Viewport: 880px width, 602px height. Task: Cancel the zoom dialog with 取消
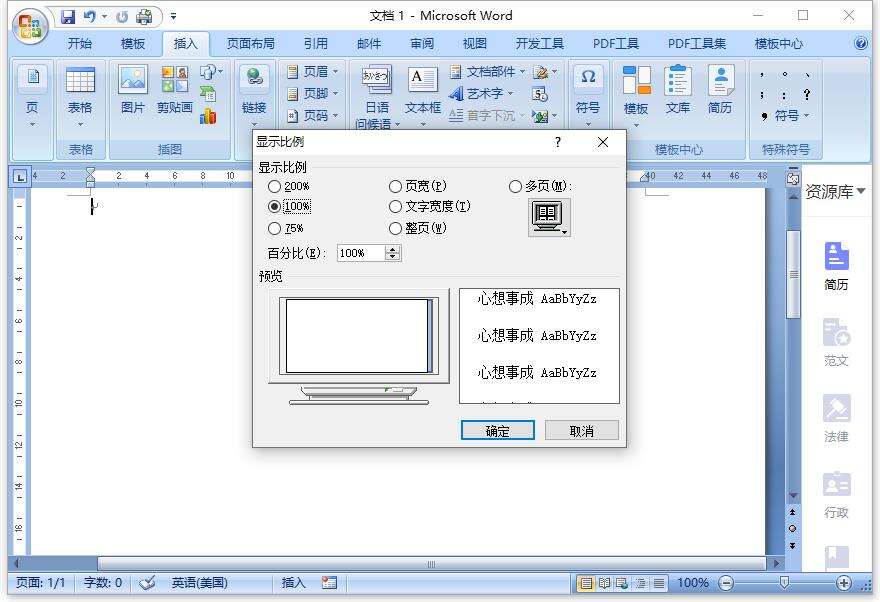coord(581,431)
